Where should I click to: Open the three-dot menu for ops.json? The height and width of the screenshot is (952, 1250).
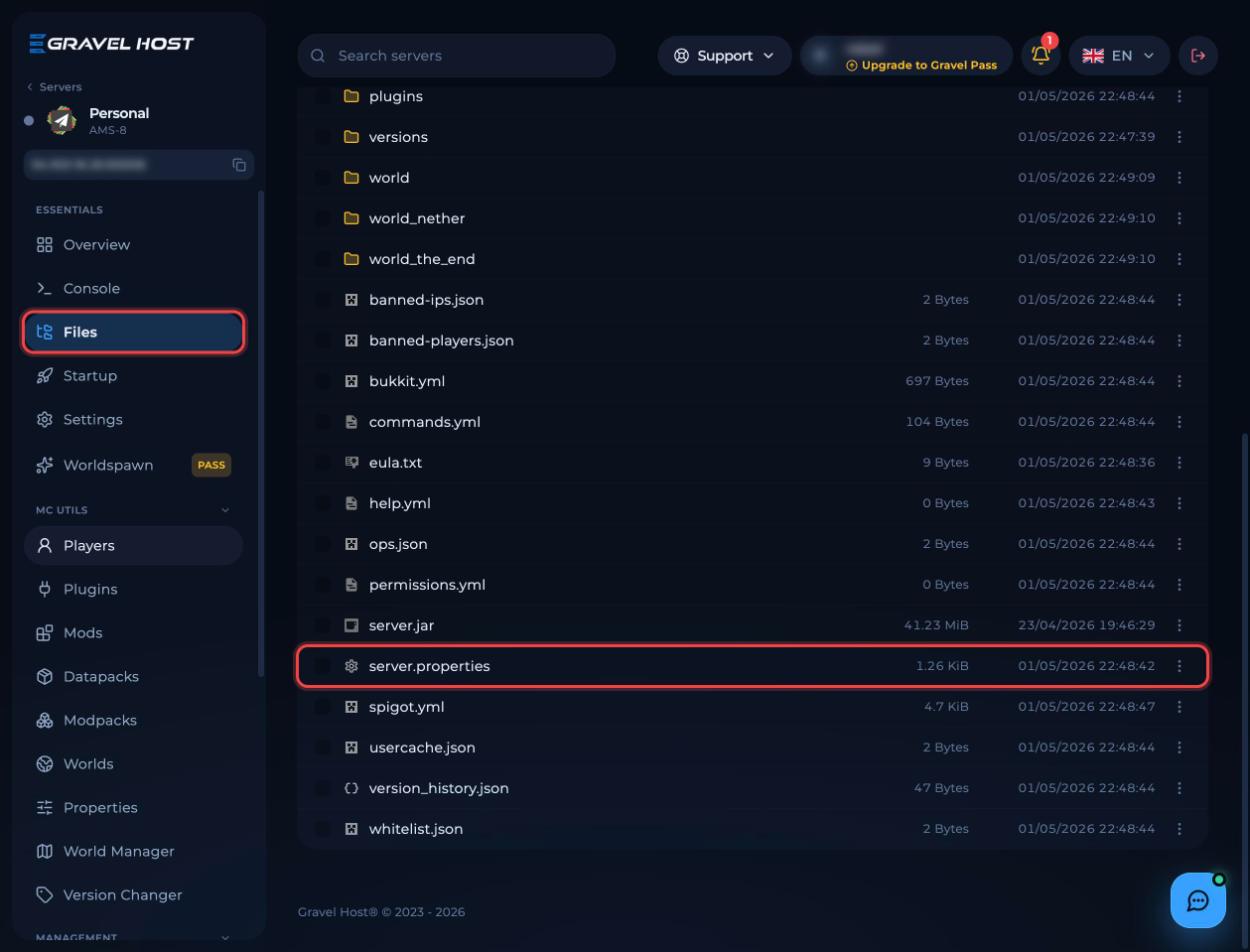(1179, 544)
